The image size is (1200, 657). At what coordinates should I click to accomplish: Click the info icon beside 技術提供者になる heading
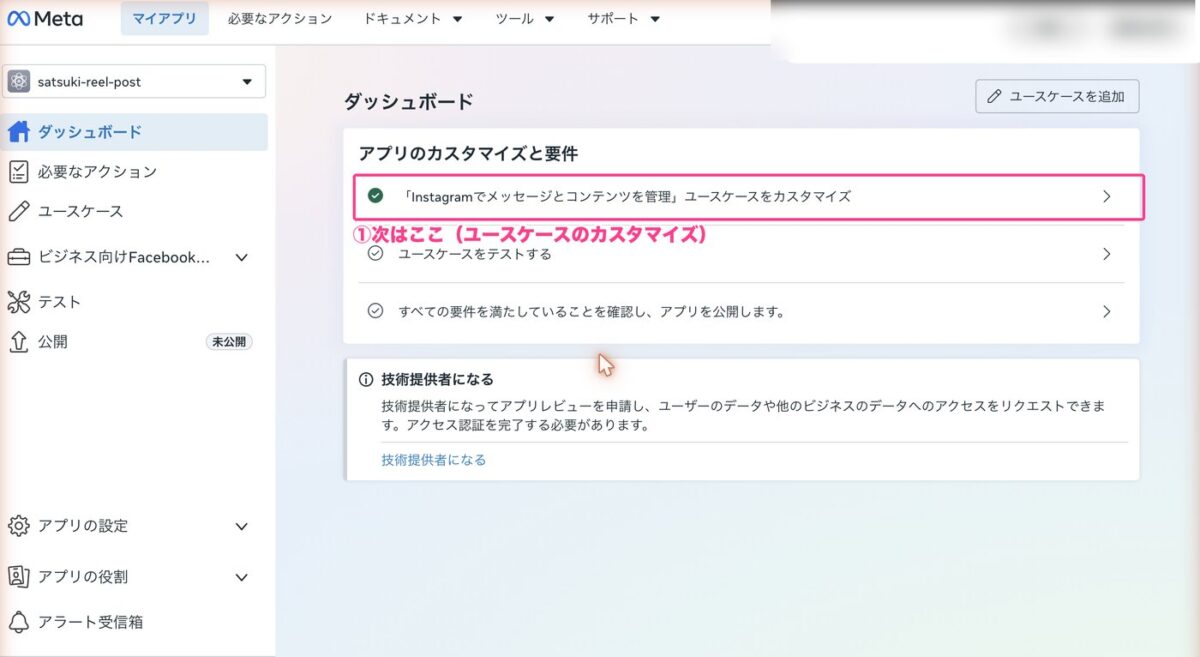pos(366,380)
